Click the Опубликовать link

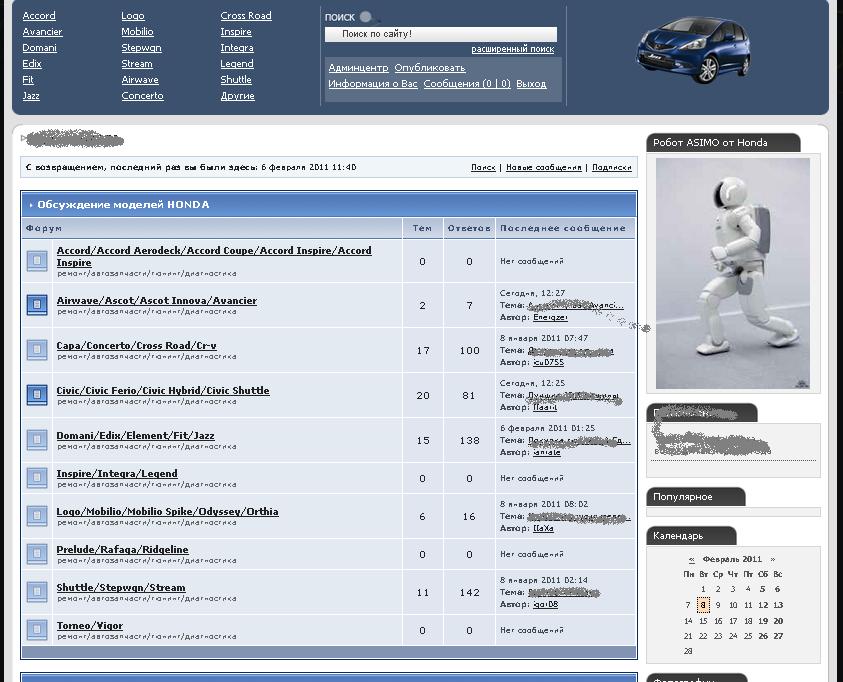(x=430, y=68)
